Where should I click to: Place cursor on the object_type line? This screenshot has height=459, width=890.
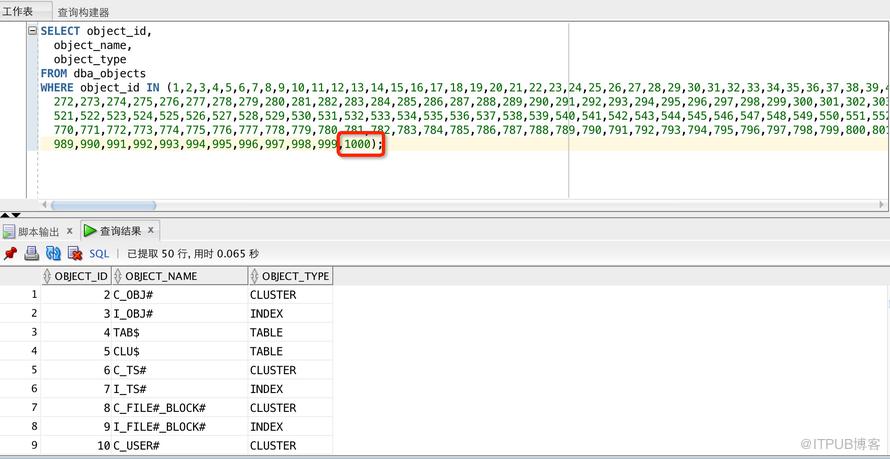tap(90, 60)
